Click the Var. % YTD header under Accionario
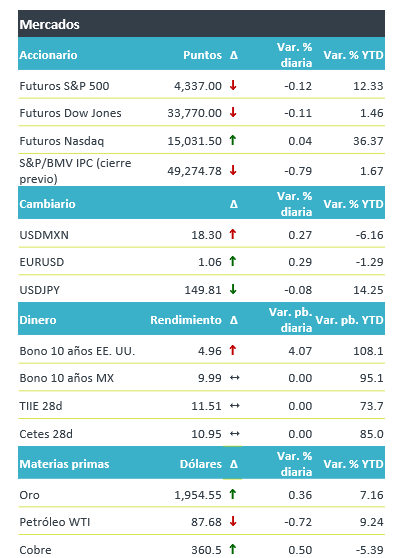The image size is (393, 558). pos(353,55)
